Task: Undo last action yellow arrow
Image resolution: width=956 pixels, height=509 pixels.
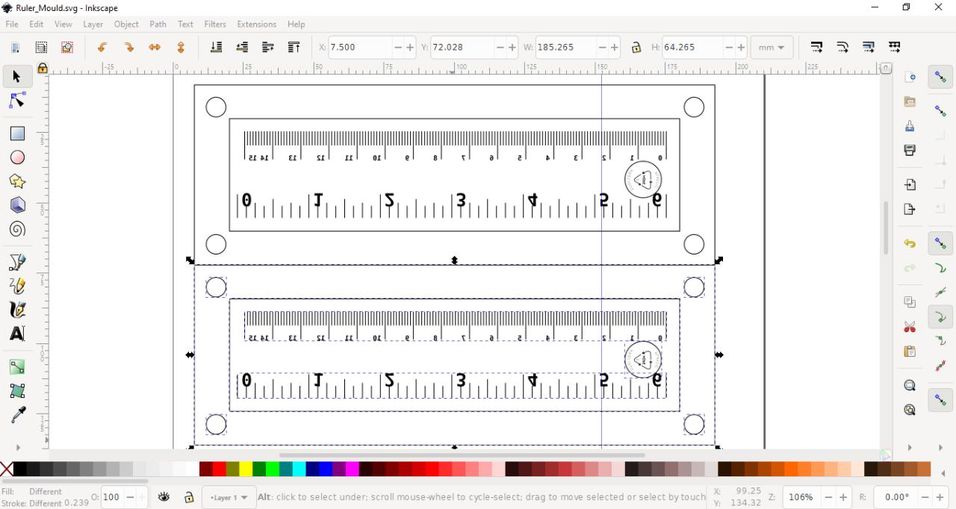Action: point(910,243)
